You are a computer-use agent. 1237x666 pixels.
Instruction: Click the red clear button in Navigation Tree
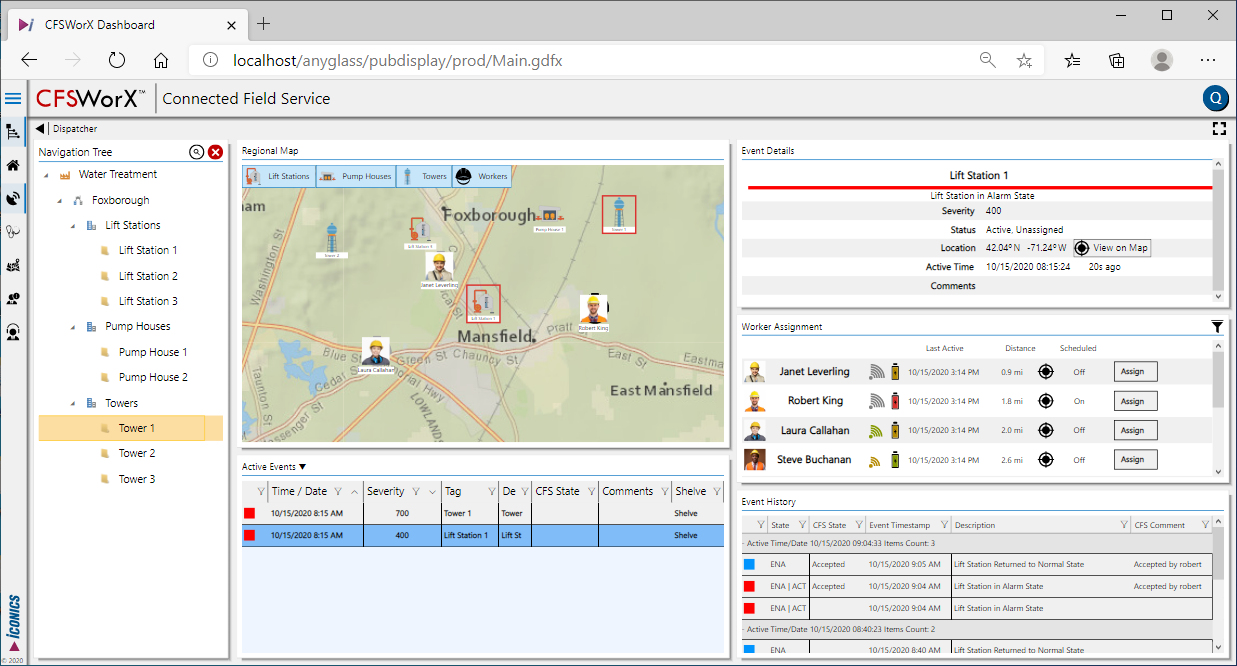click(215, 152)
